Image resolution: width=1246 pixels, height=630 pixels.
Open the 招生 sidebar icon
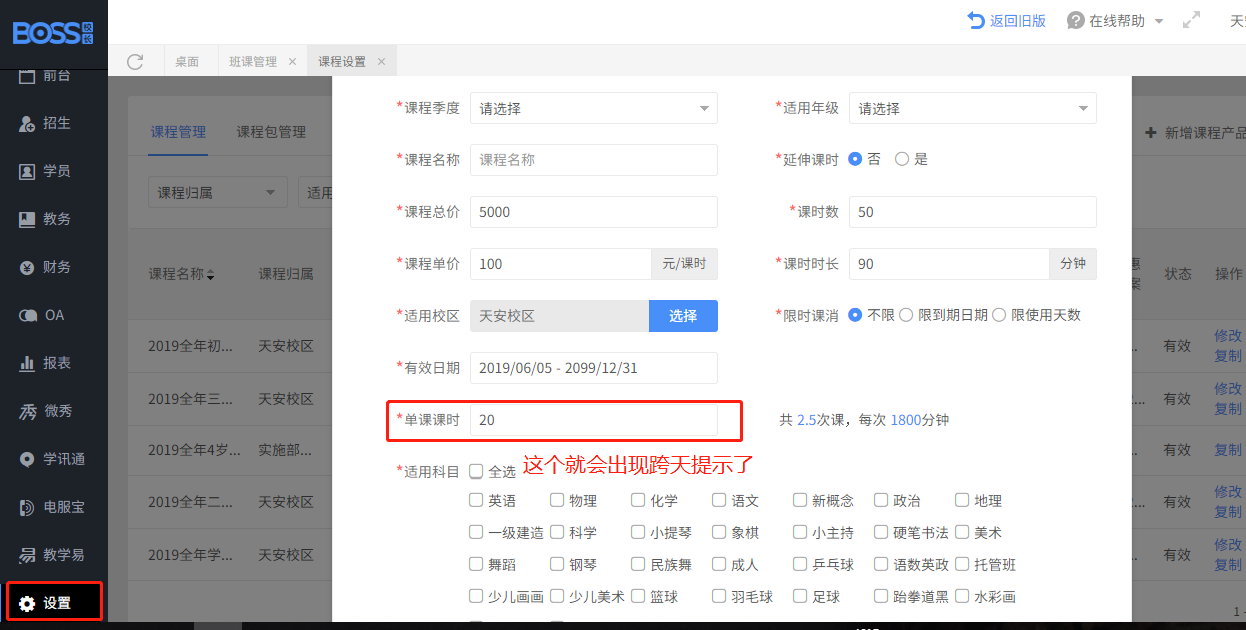coord(27,123)
